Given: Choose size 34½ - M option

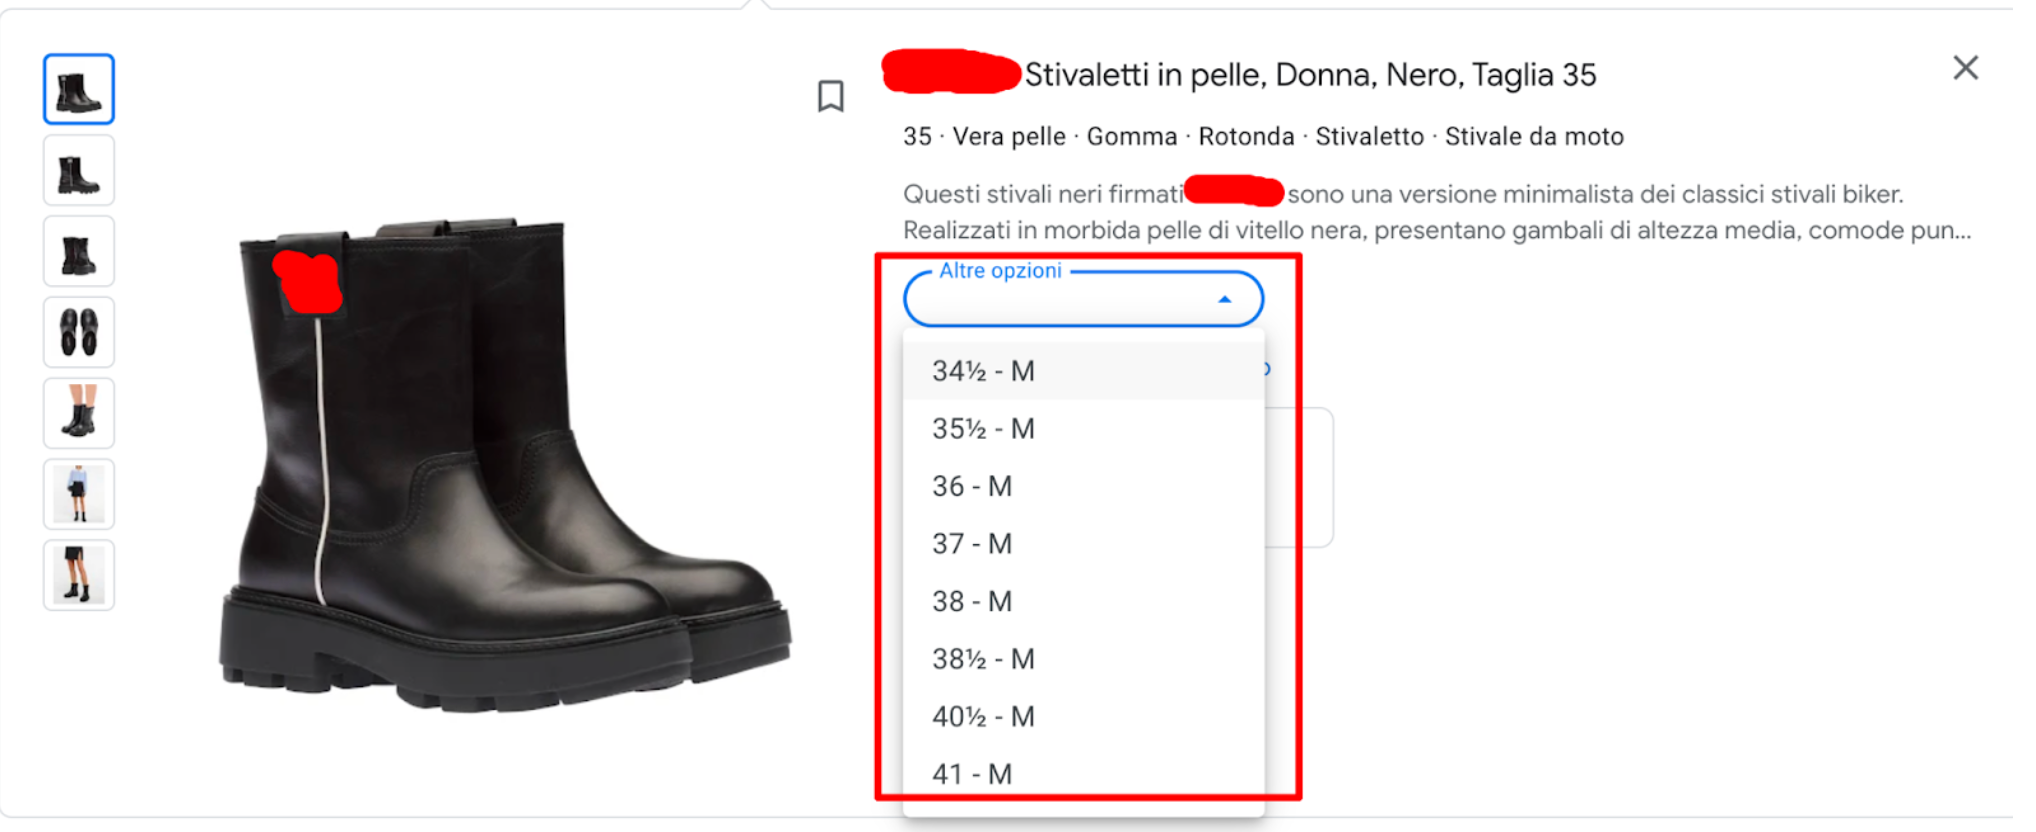Looking at the screenshot, I should click(x=984, y=371).
